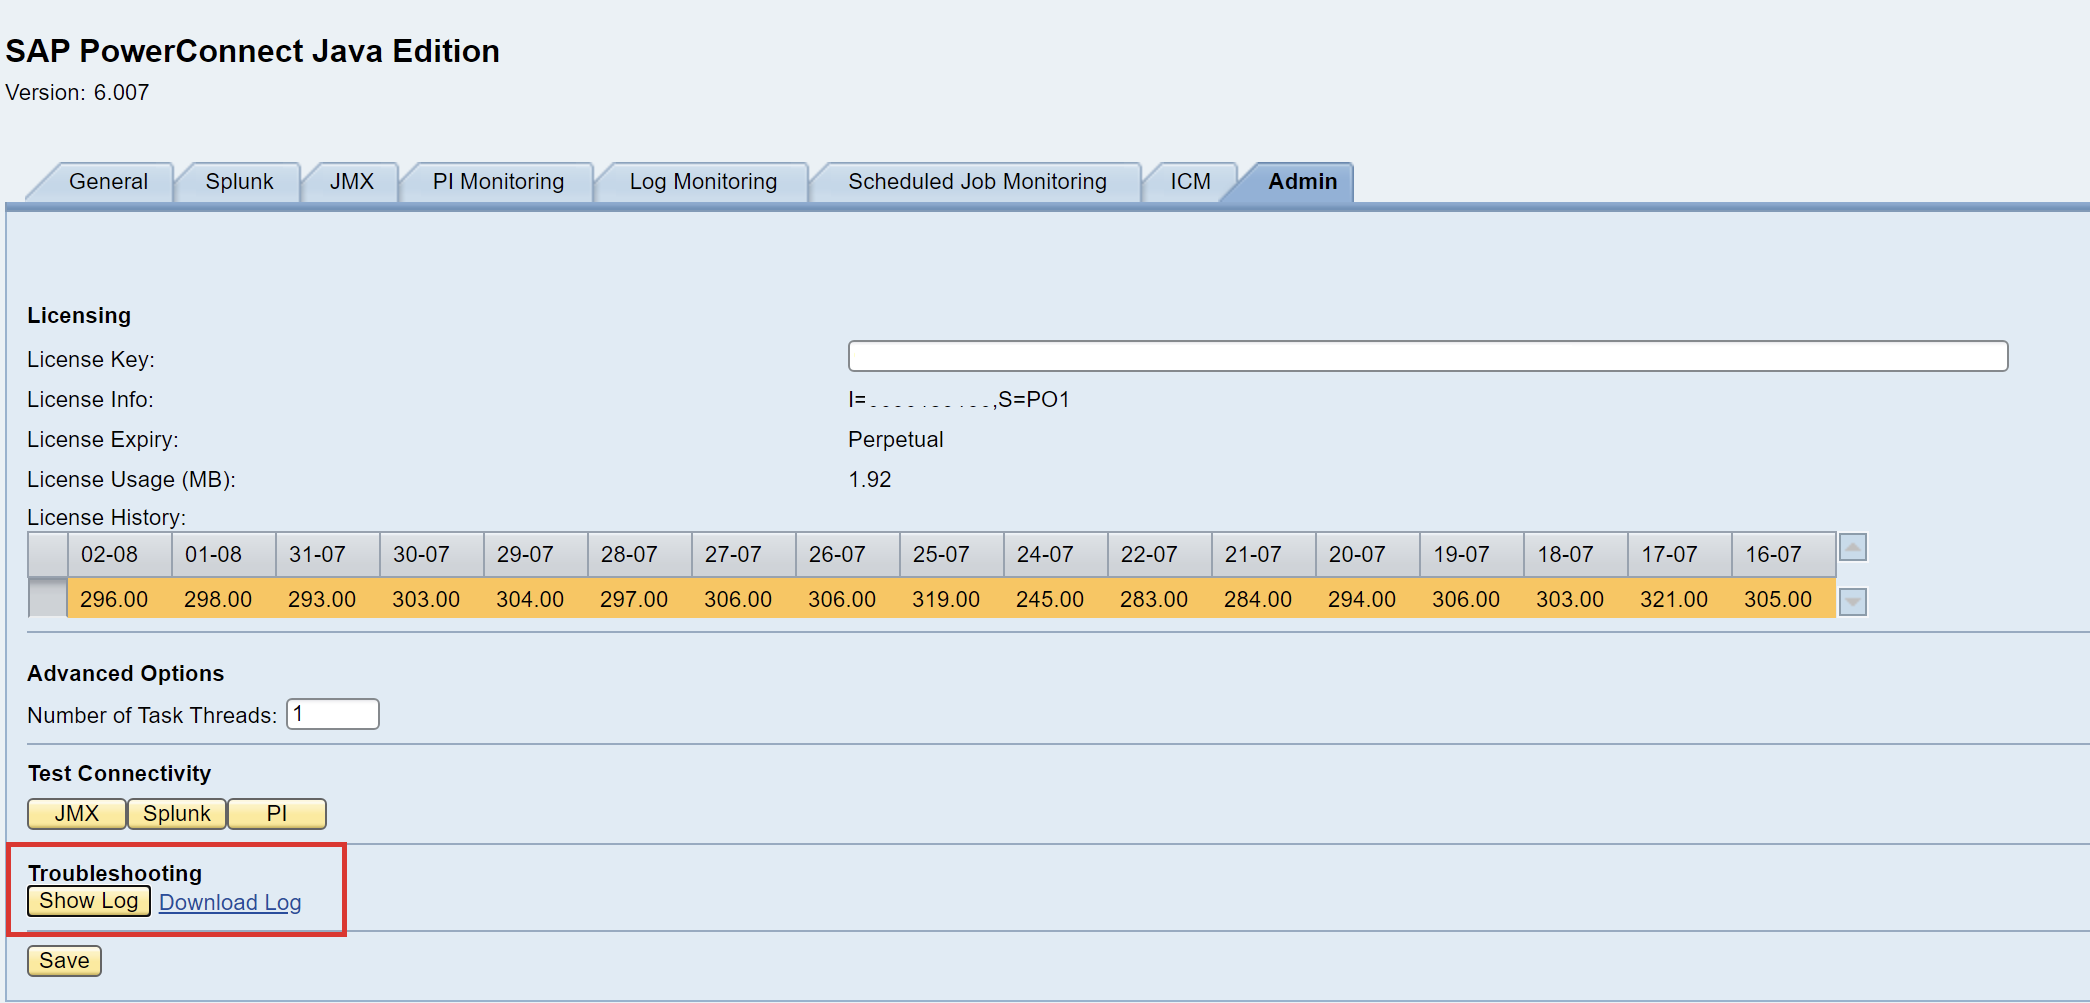Select the JMX monitoring tab
The width and height of the screenshot is (2090, 1003).
coord(350,181)
